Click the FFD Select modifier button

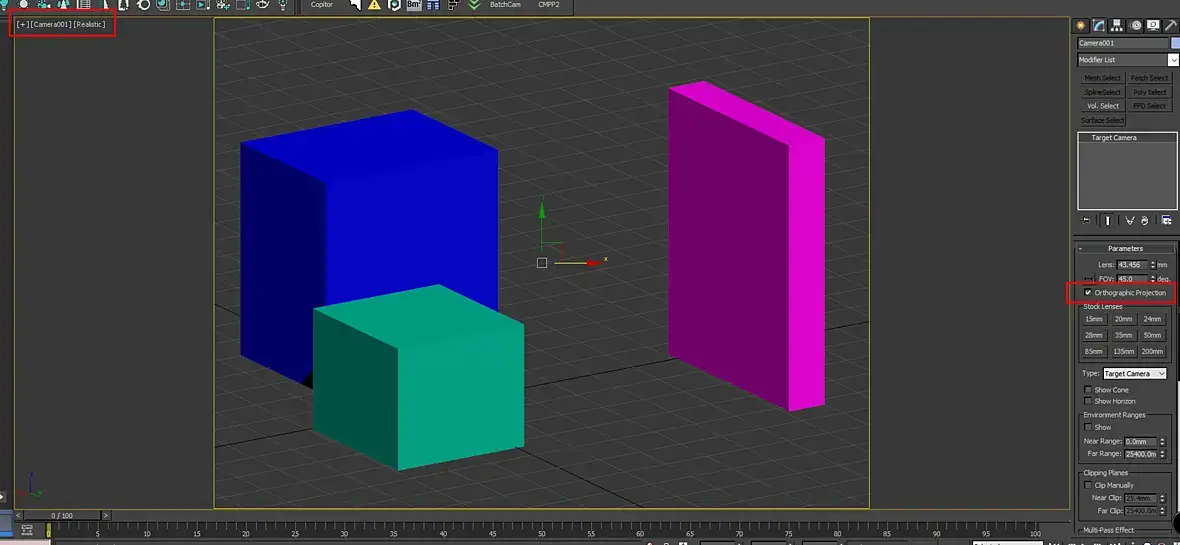(1149, 106)
